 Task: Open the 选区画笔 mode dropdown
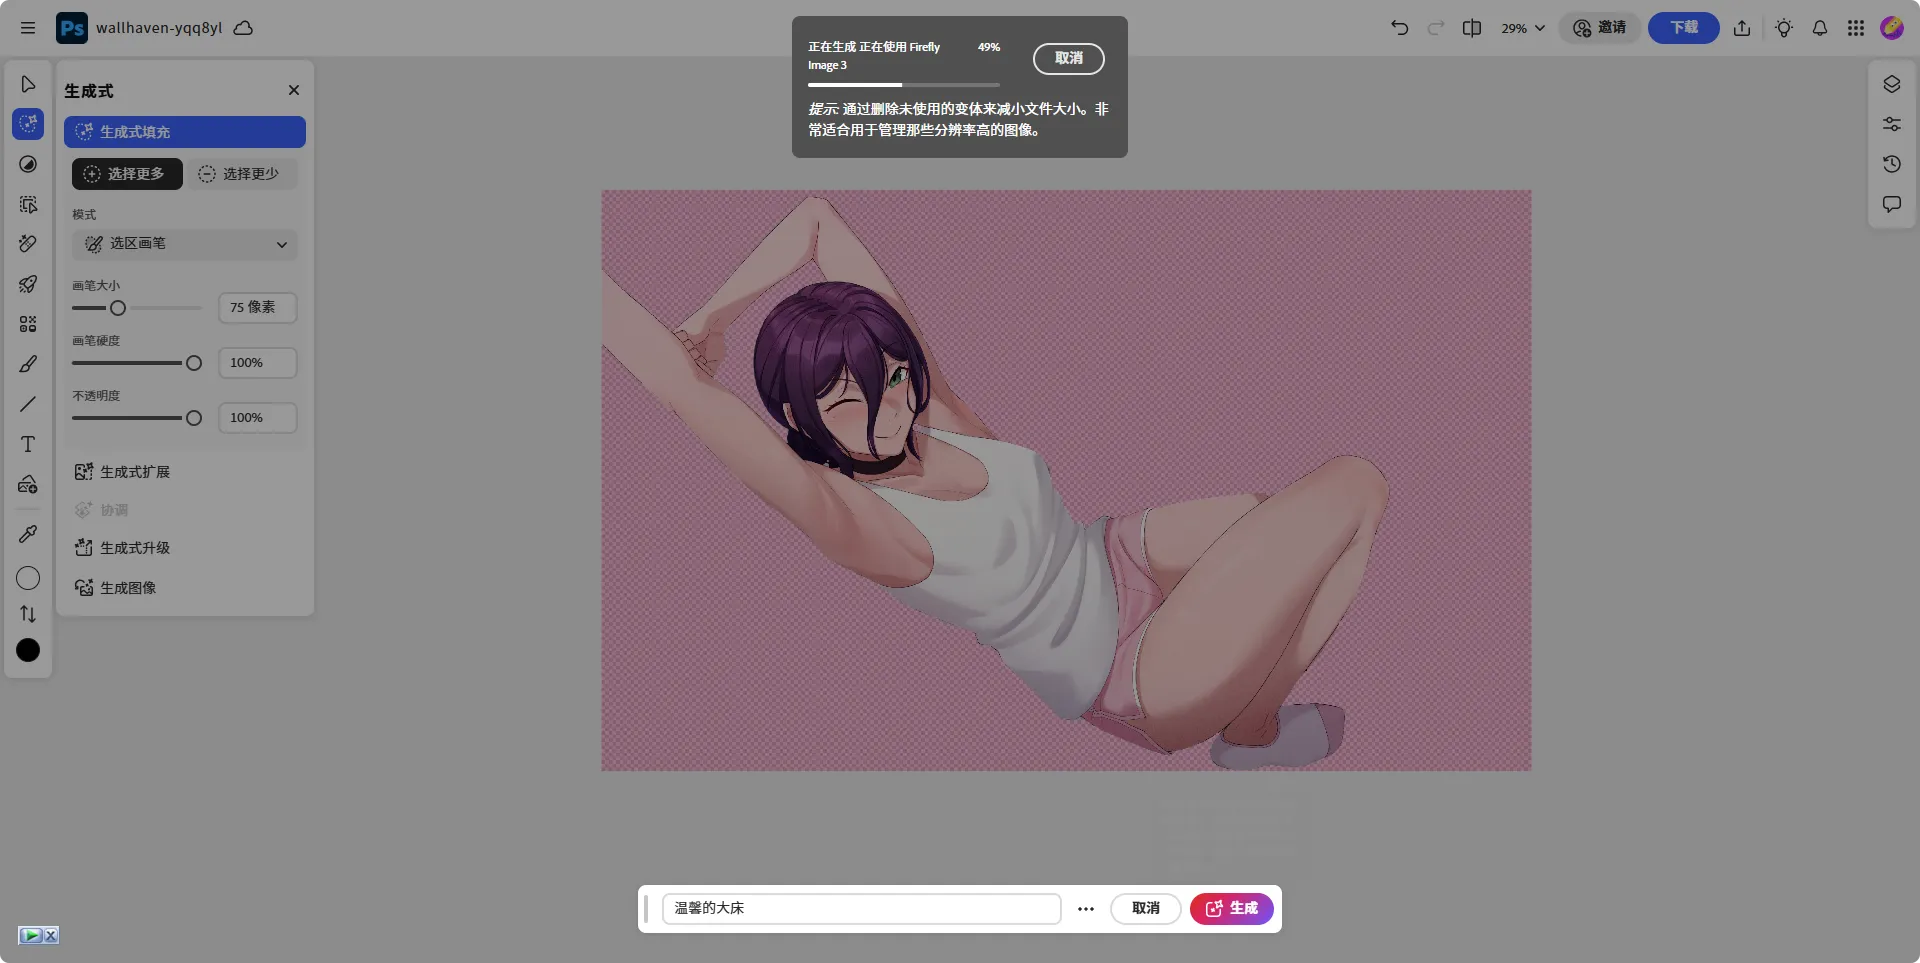184,244
